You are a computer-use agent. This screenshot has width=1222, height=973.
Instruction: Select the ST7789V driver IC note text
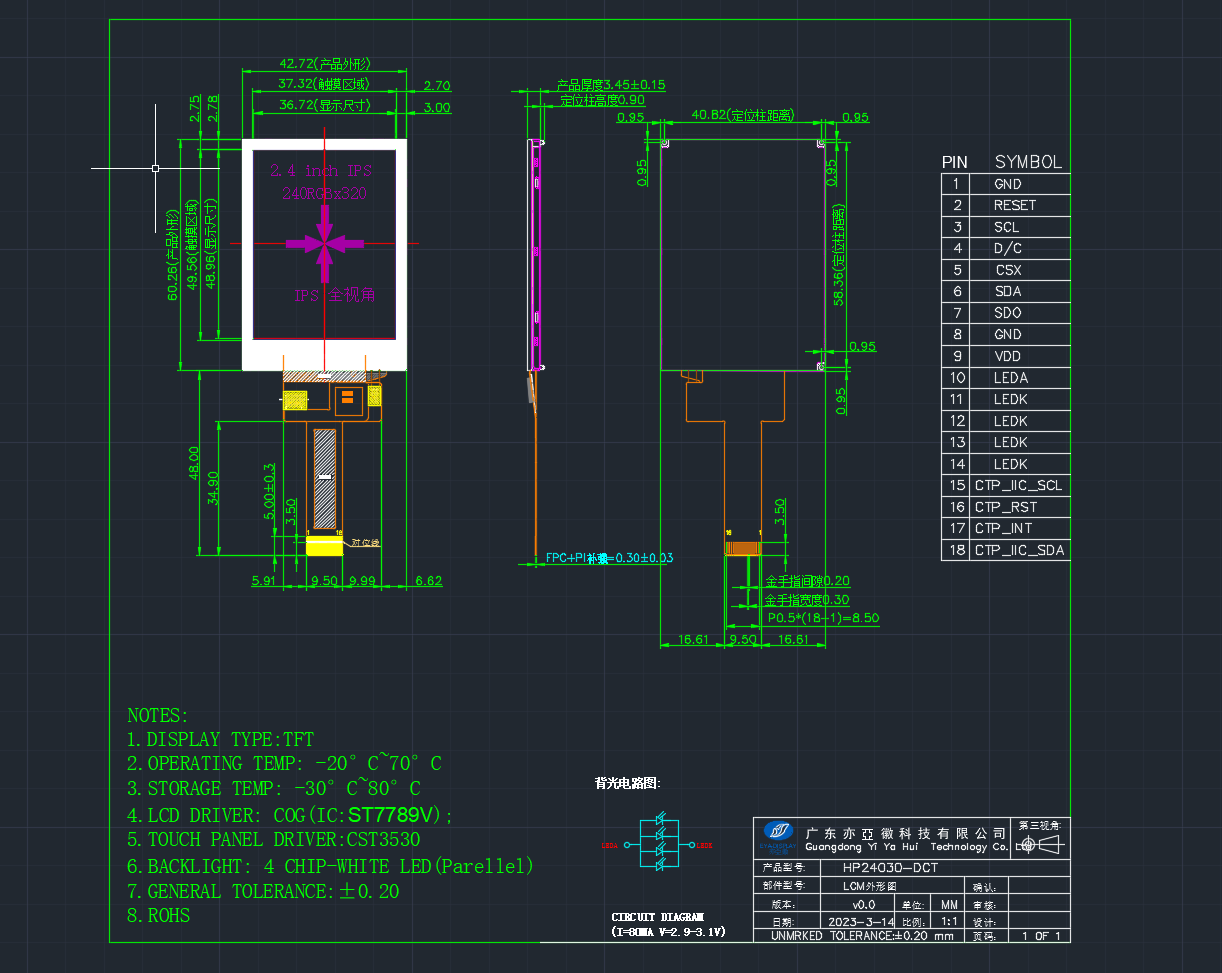pos(394,814)
